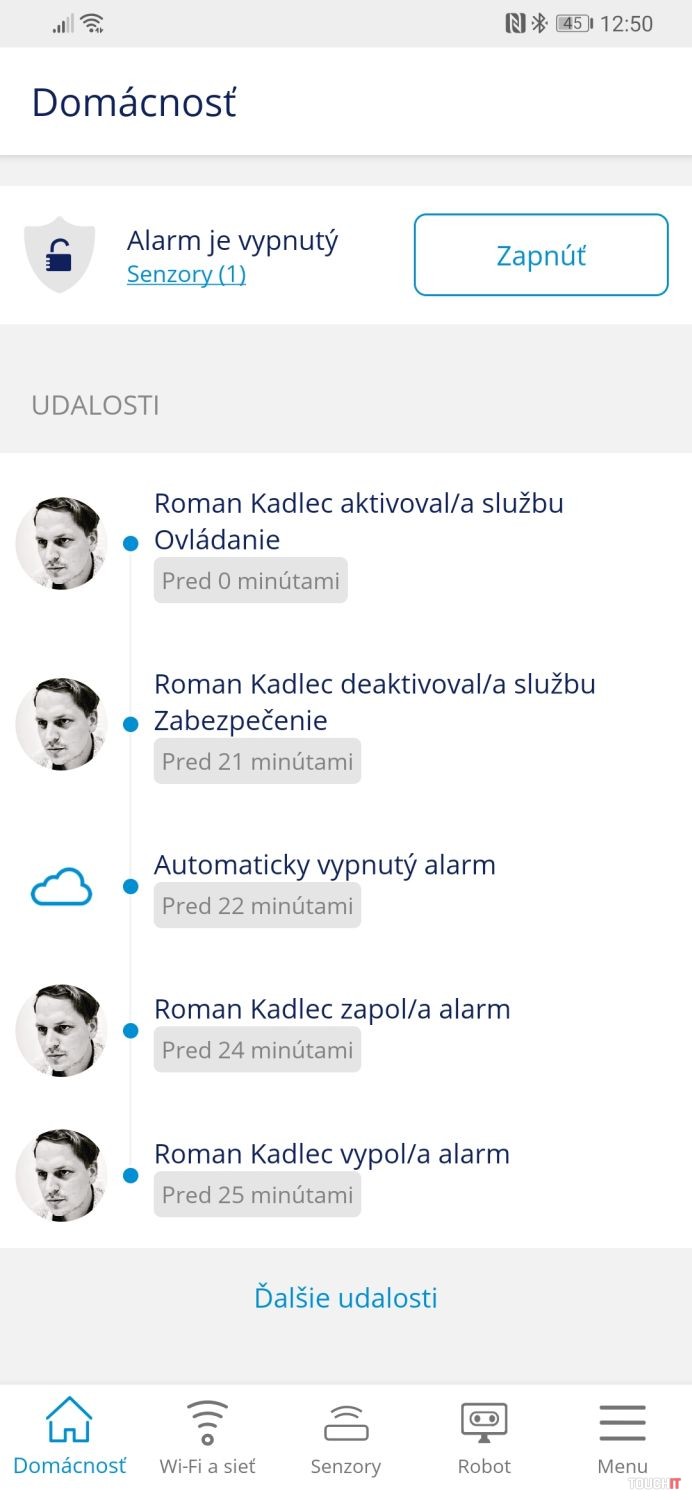Select the Roman Kadlec vypol/a alarm event

[x=332, y=1154]
